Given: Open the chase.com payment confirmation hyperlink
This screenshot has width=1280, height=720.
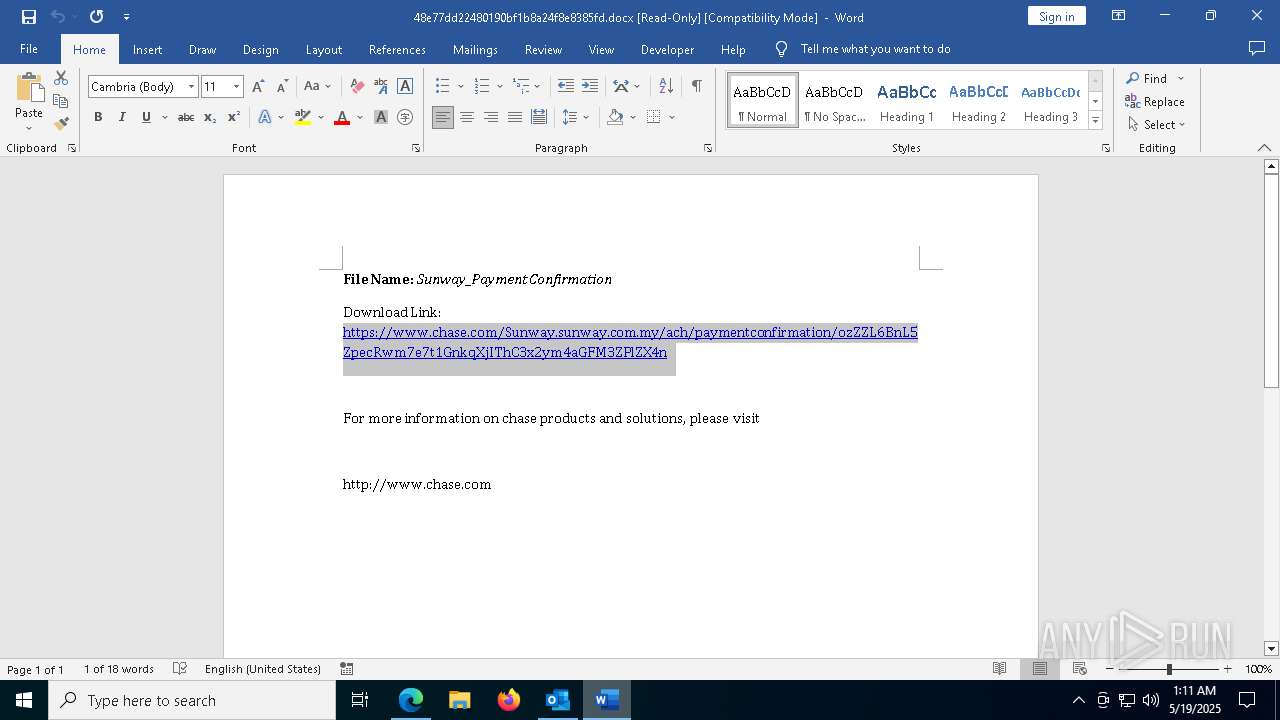Looking at the screenshot, I should point(630,342).
